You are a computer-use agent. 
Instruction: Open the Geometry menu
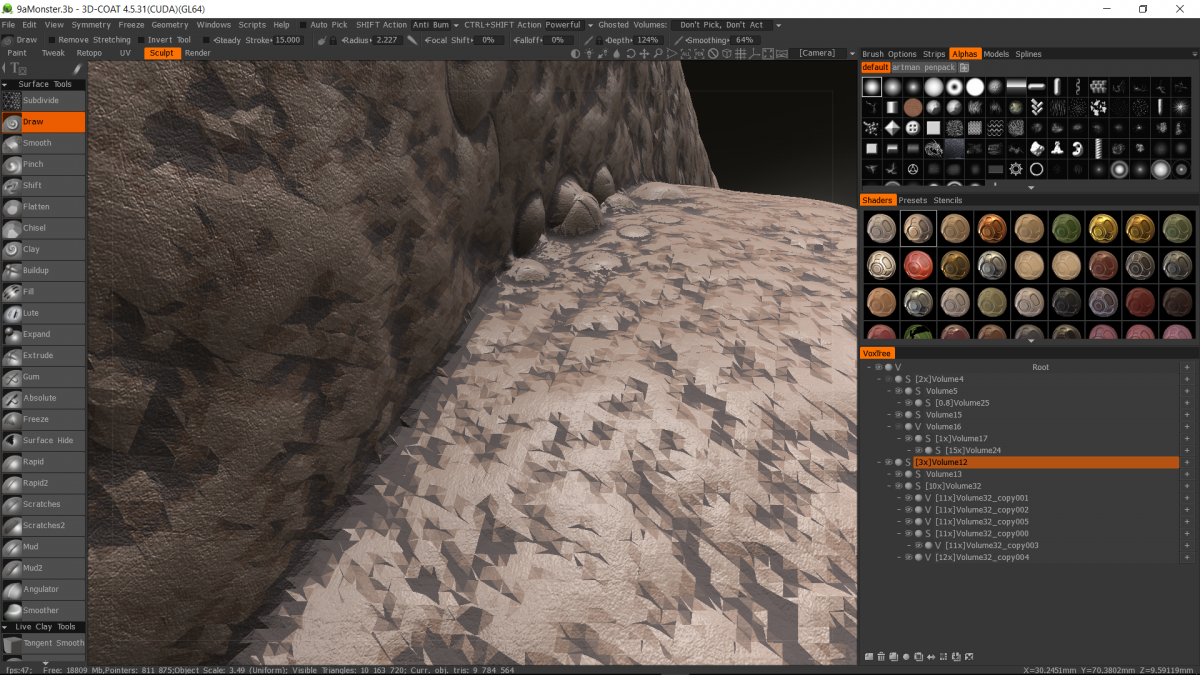tap(170, 25)
